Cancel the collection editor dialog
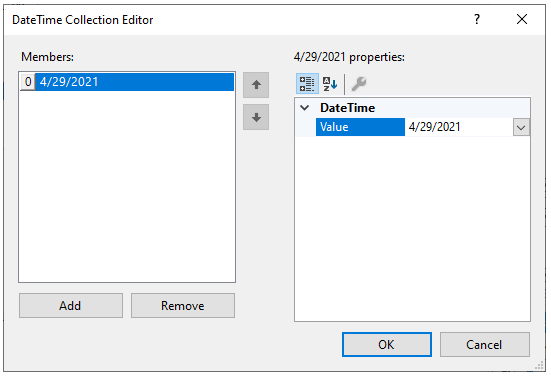Viewport: 551px width, 376px height. (x=485, y=345)
